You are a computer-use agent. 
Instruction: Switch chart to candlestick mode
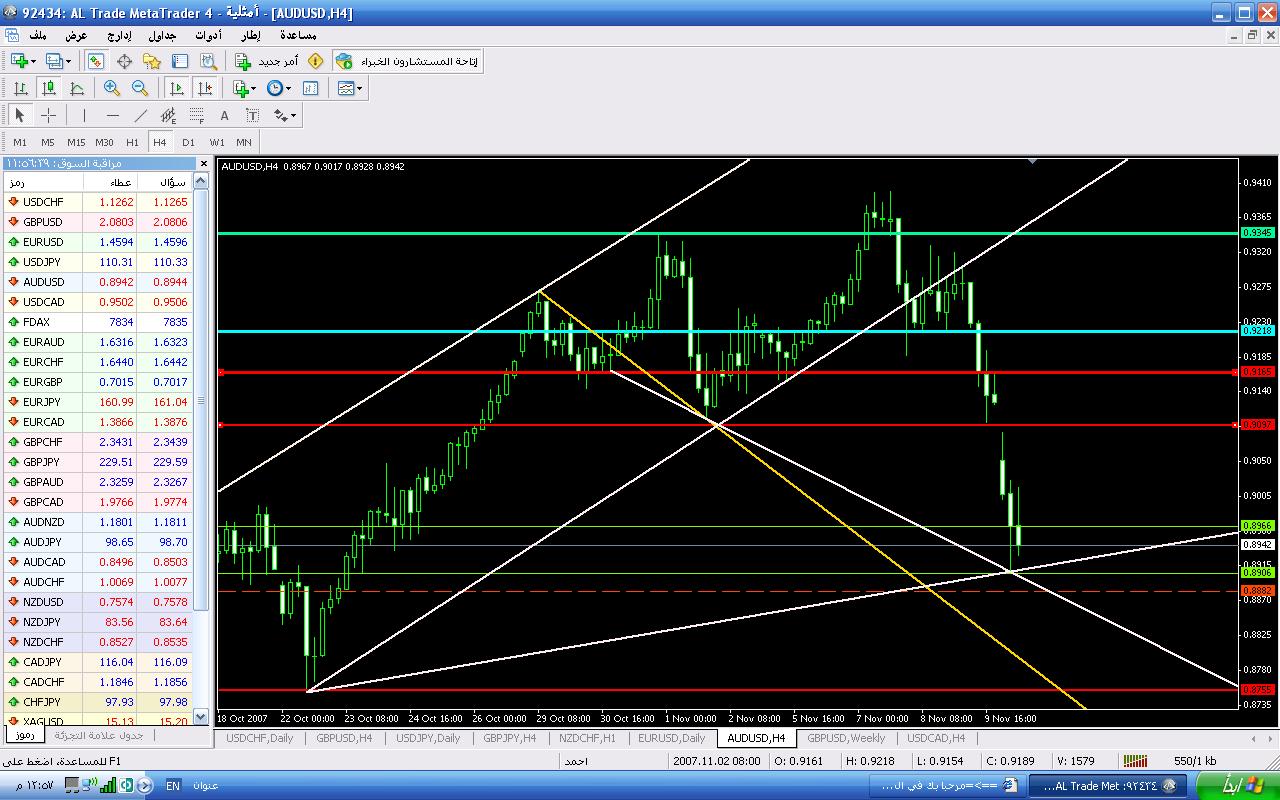tap(48, 88)
